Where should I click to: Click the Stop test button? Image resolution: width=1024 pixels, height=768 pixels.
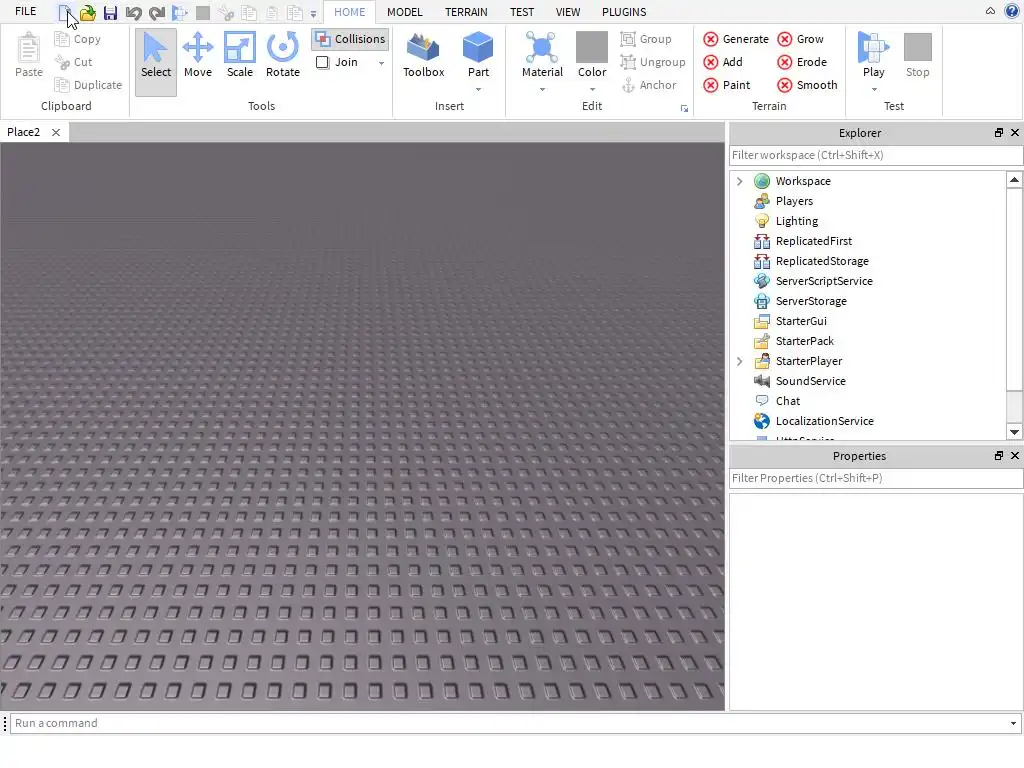(918, 56)
